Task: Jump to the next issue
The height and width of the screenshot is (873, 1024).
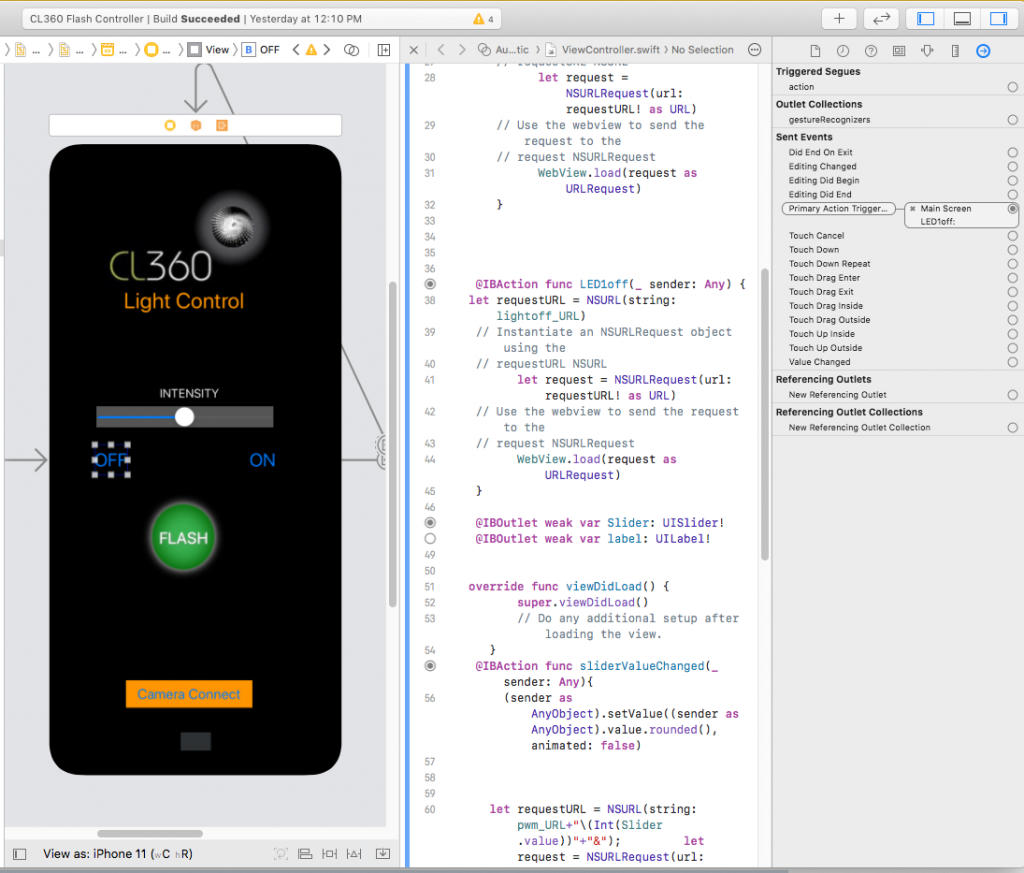Action: point(327,50)
